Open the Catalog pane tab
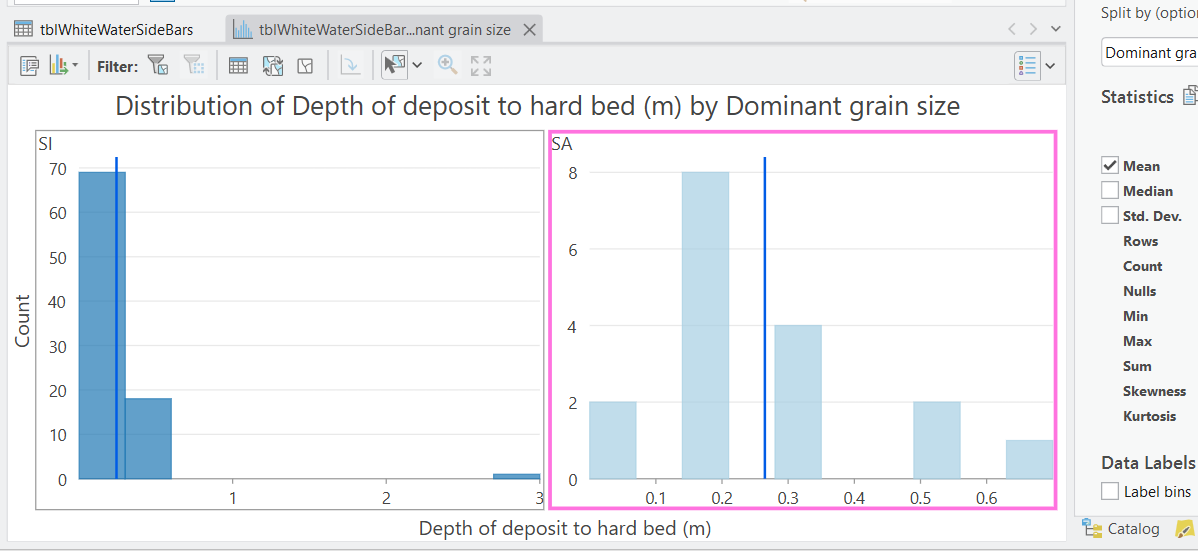The height and width of the screenshot is (551, 1198). (x=1122, y=529)
